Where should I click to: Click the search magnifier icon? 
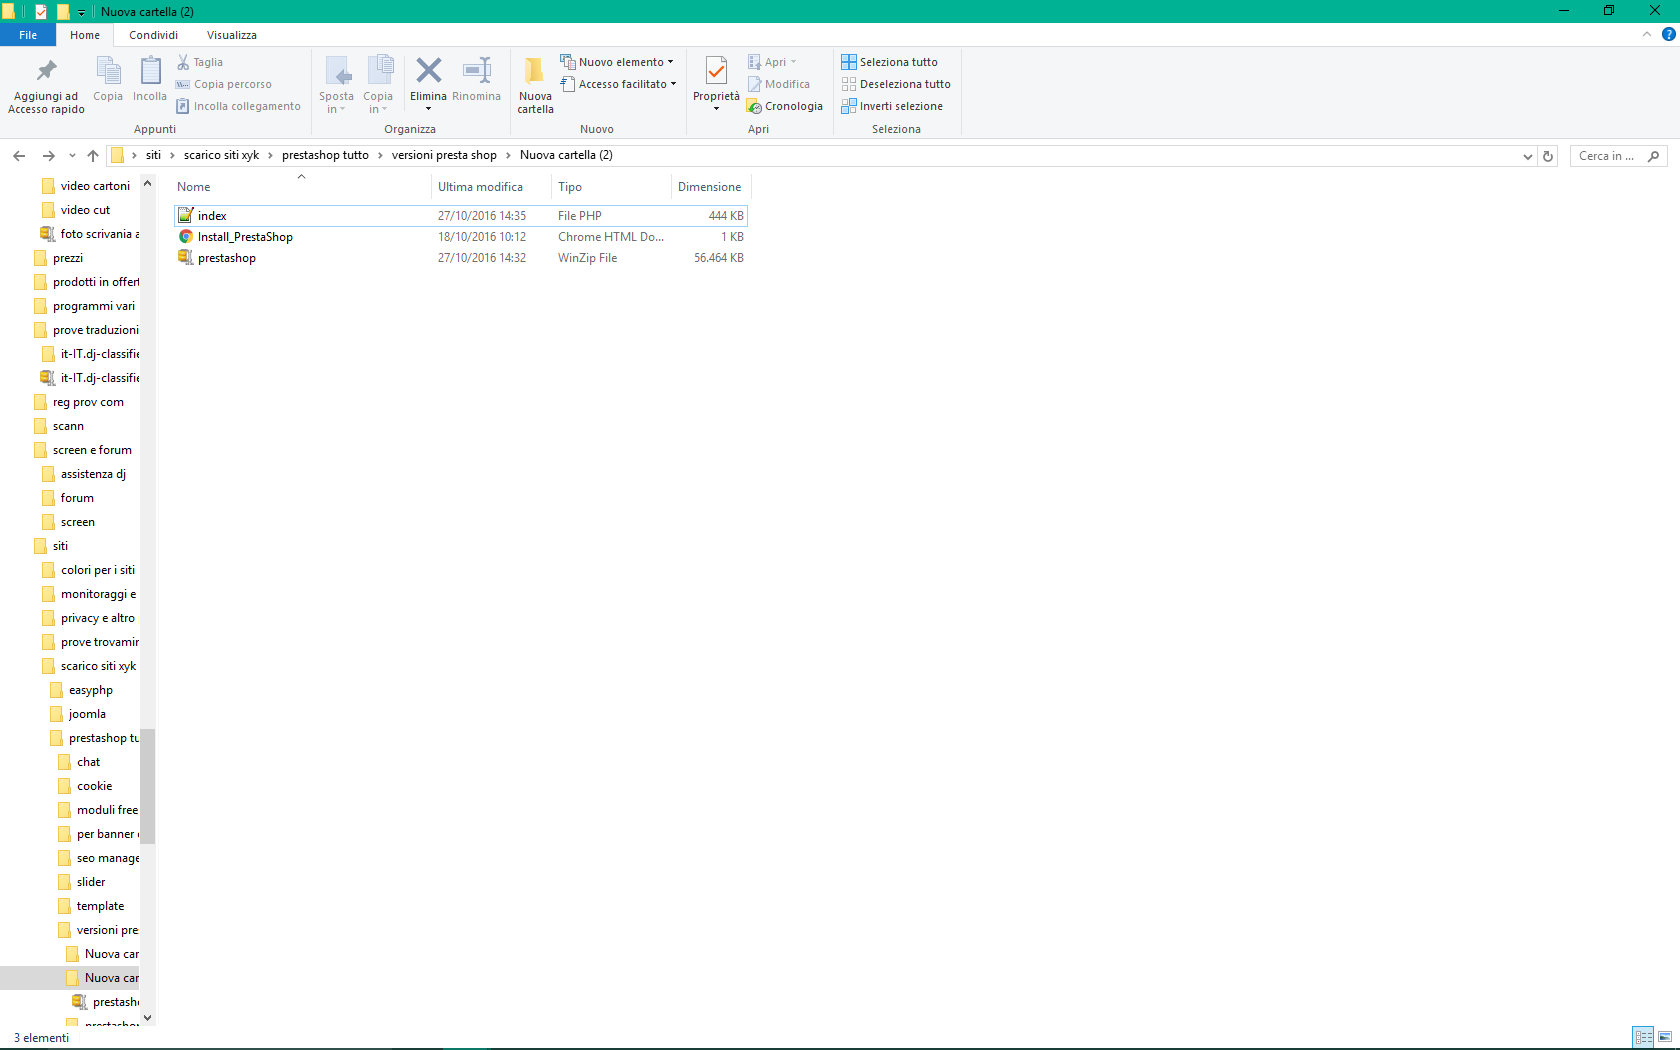click(x=1654, y=156)
